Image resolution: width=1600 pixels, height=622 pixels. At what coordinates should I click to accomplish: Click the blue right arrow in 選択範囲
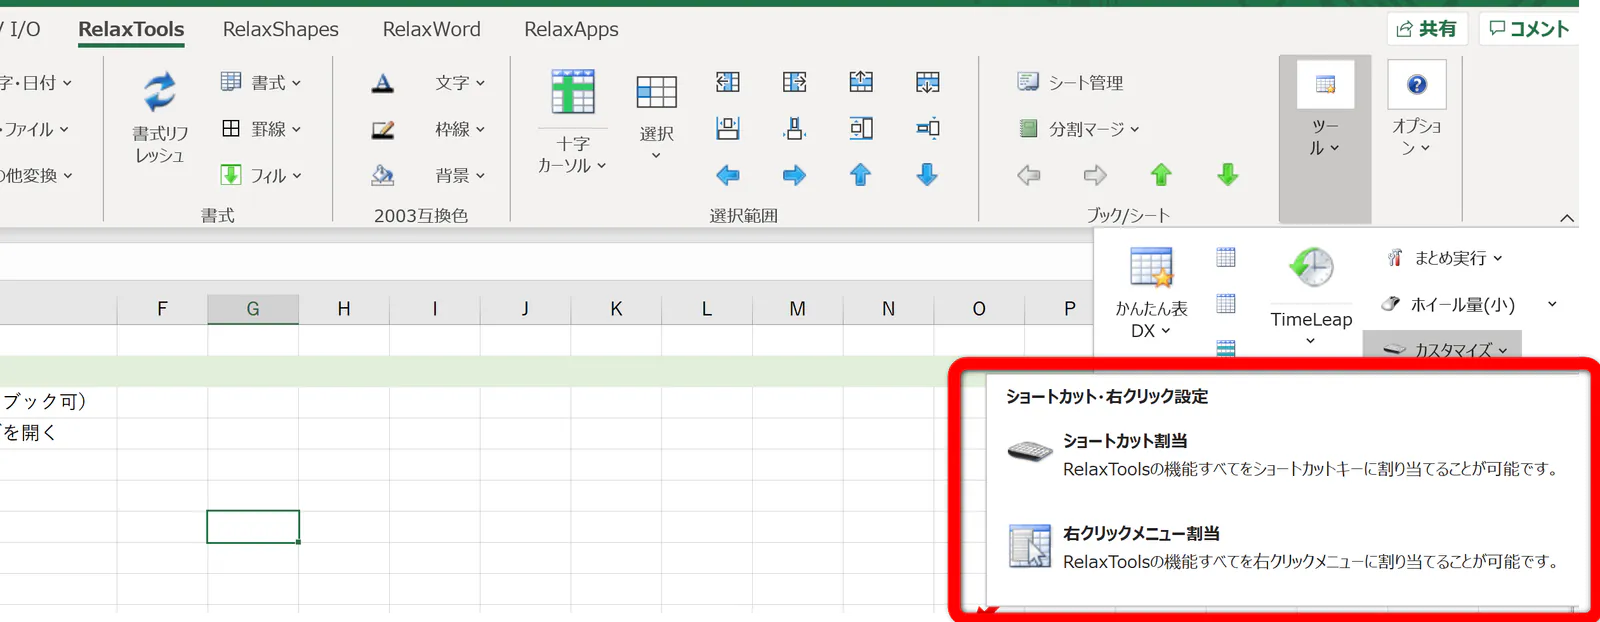coord(795,175)
